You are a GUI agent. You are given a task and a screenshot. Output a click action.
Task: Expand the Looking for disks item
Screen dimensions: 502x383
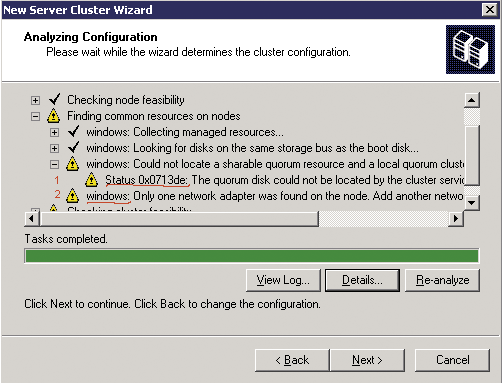(54, 148)
